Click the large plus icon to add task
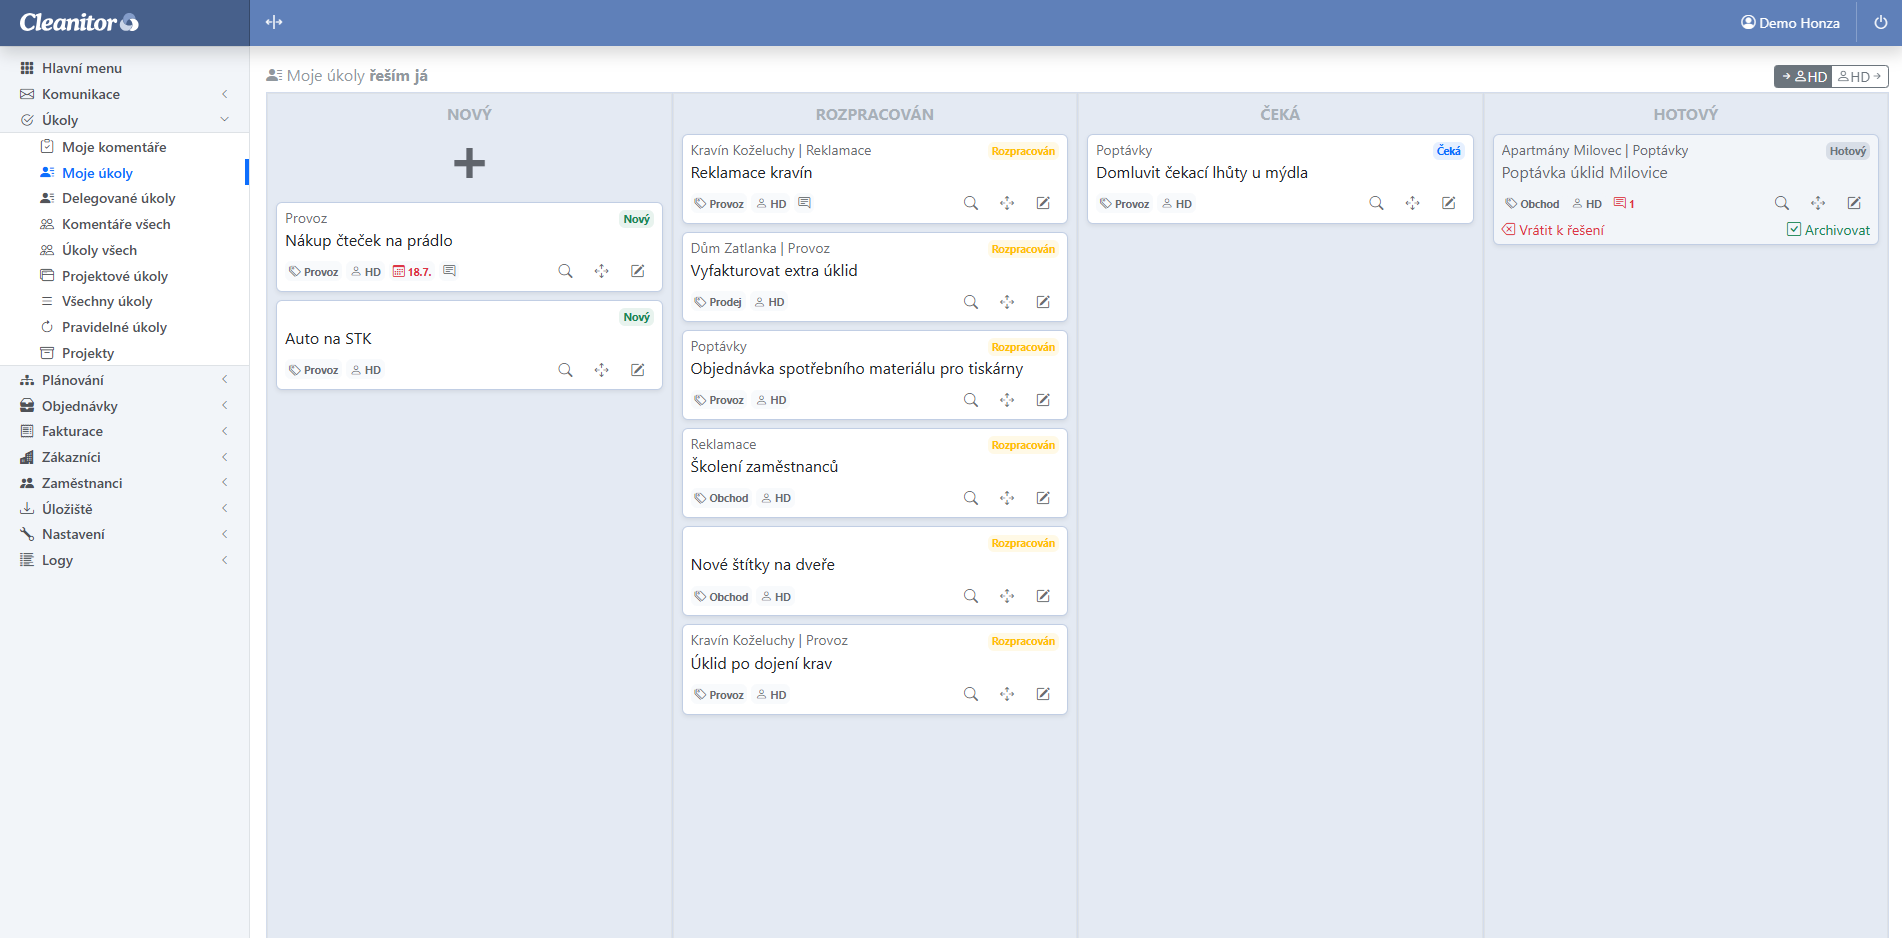 click(x=469, y=163)
